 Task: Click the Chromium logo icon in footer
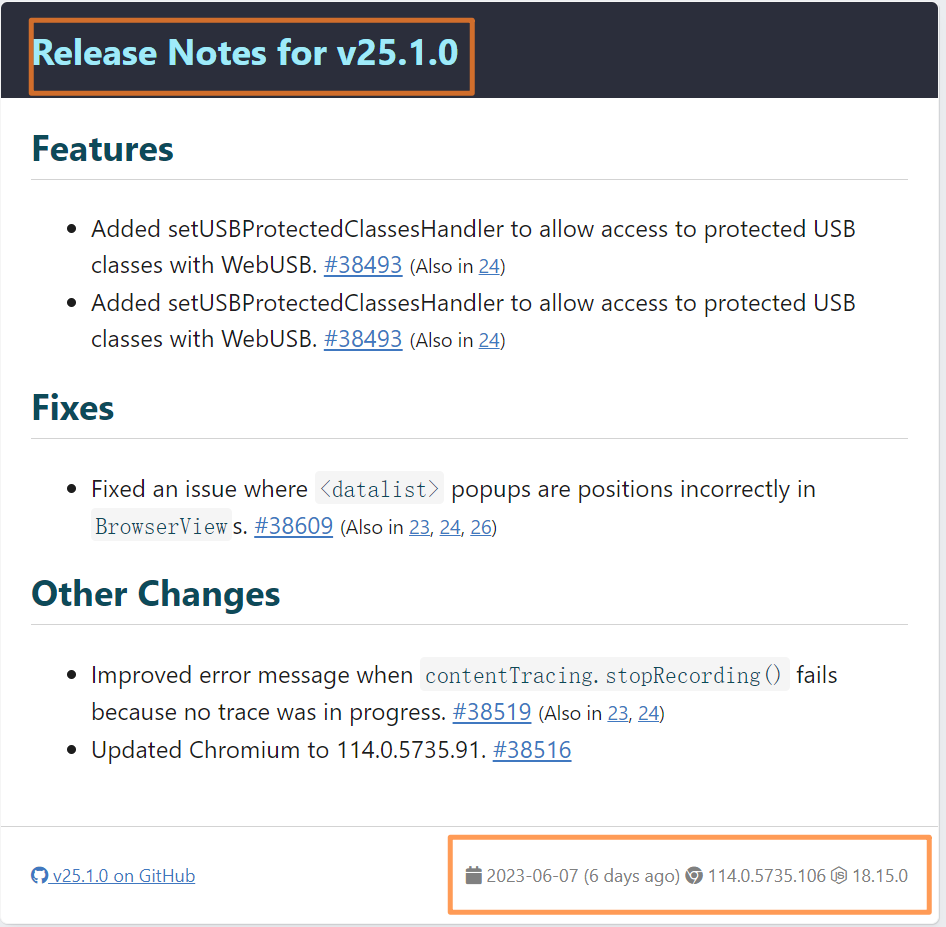[694, 875]
